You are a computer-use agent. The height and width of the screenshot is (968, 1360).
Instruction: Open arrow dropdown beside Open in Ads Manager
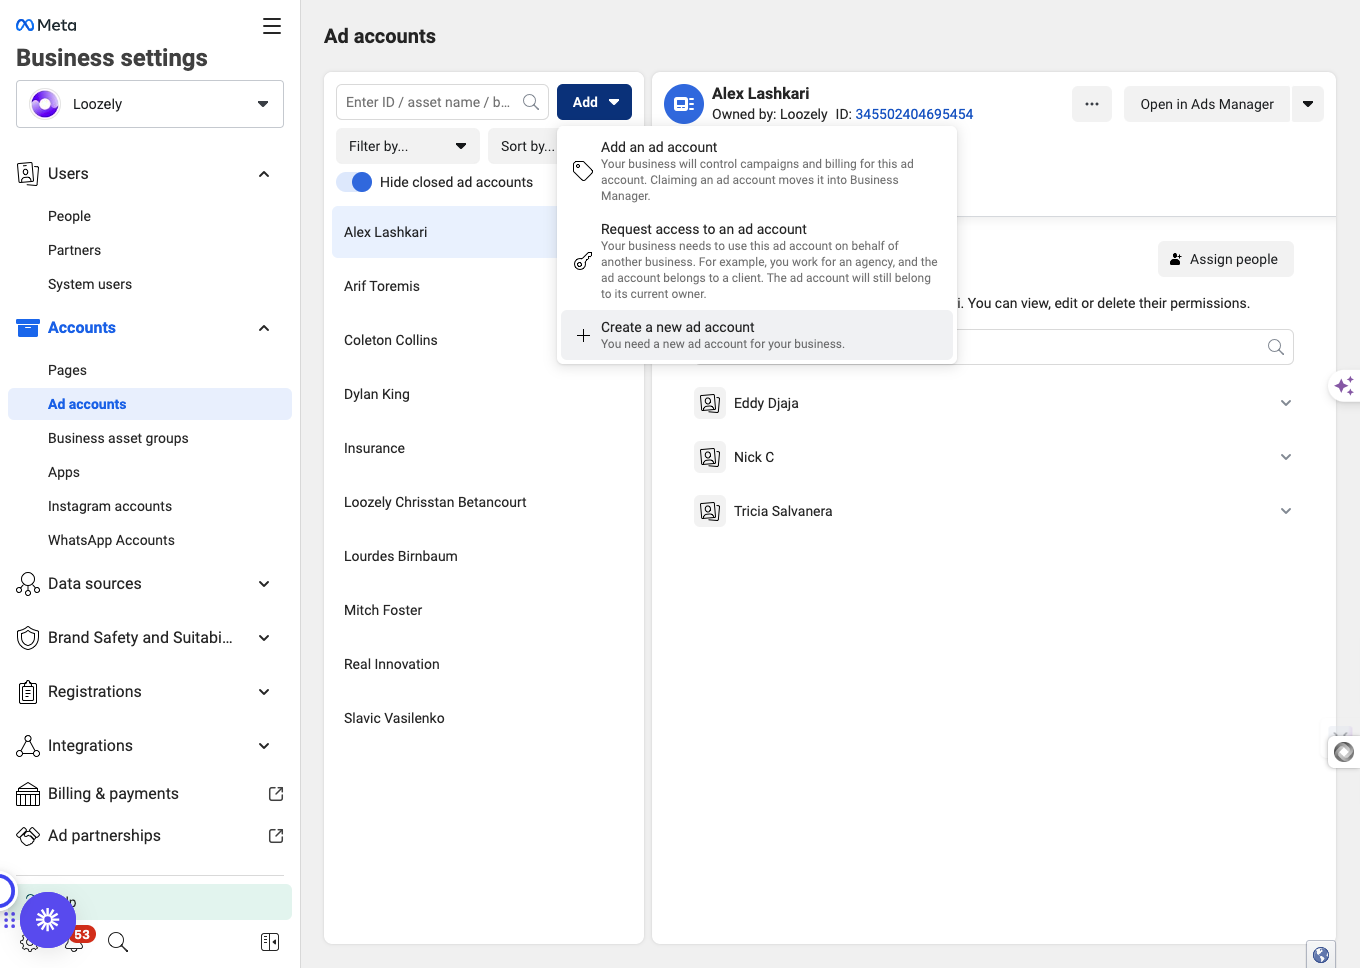click(x=1308, y=104)
